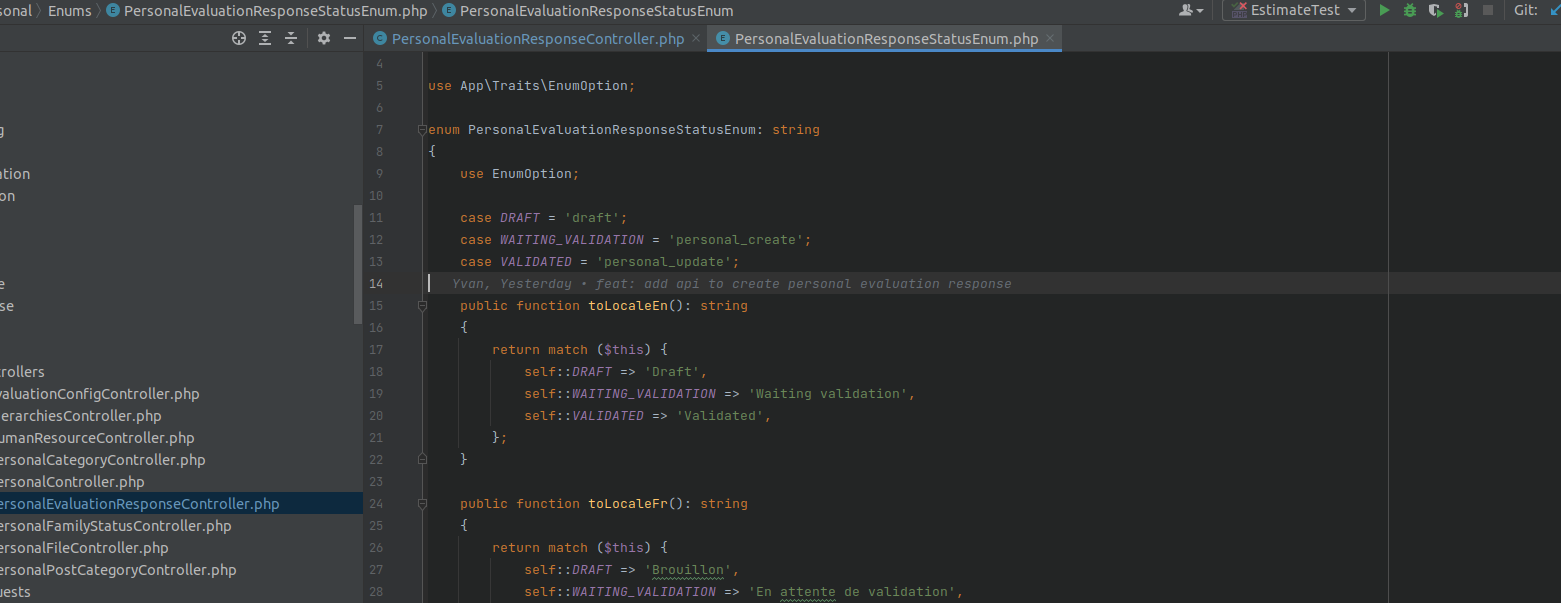Viewport: 1561px width, 603px height.
Task: Select PersonalFileController.php in project tree
Action: click(x=82, y=548)
